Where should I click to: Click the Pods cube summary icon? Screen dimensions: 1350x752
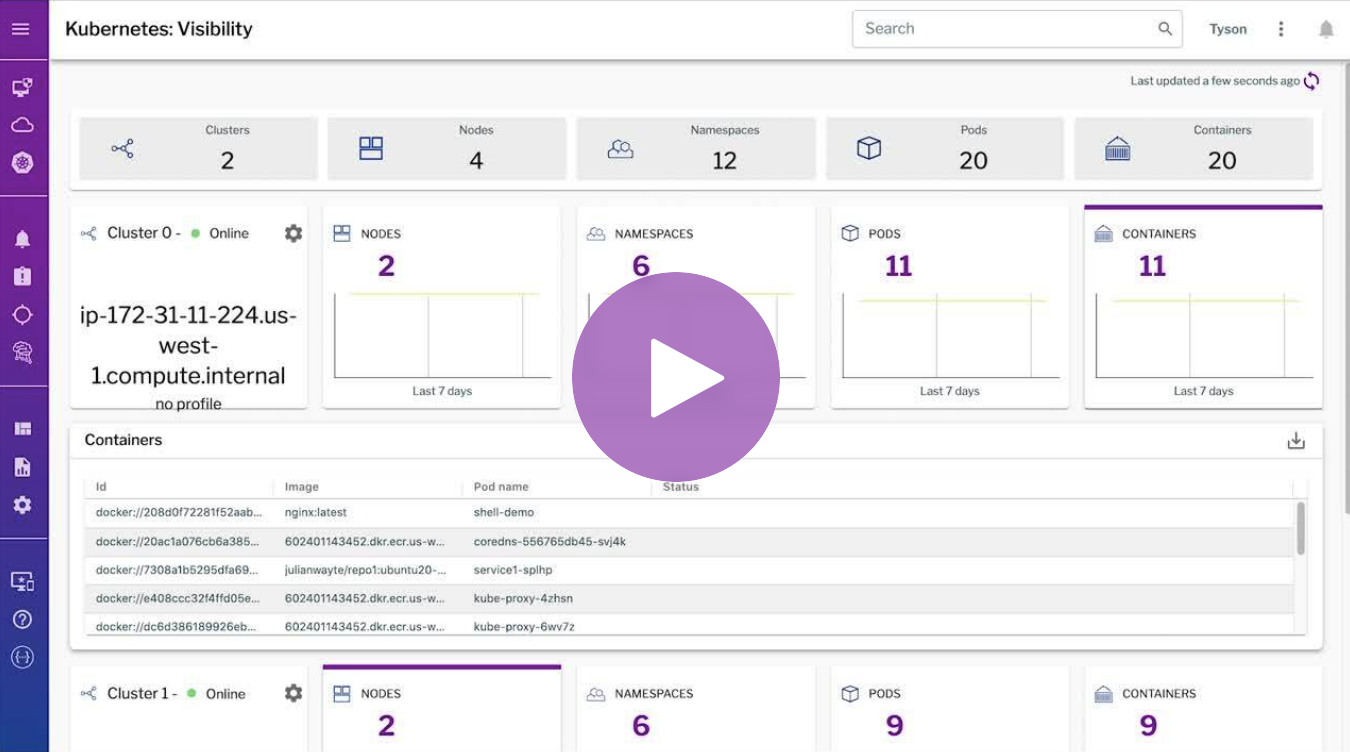(869, 149)
